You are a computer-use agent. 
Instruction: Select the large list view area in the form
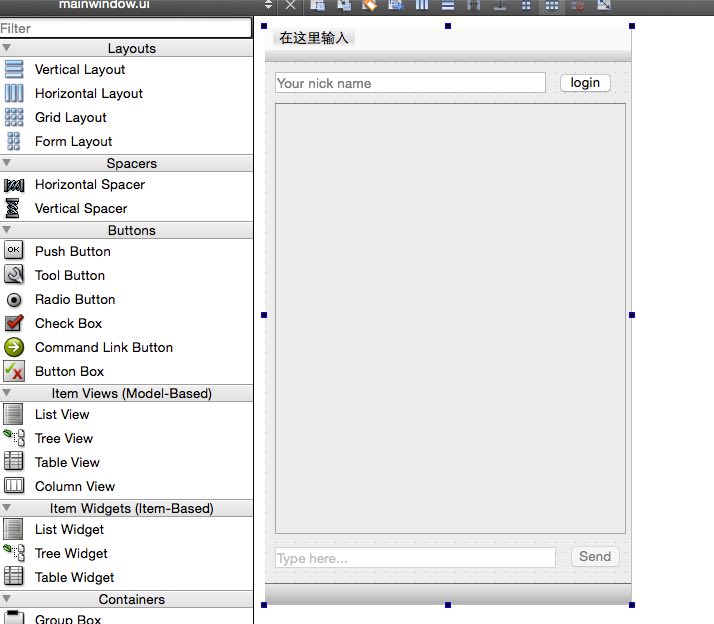450,318
